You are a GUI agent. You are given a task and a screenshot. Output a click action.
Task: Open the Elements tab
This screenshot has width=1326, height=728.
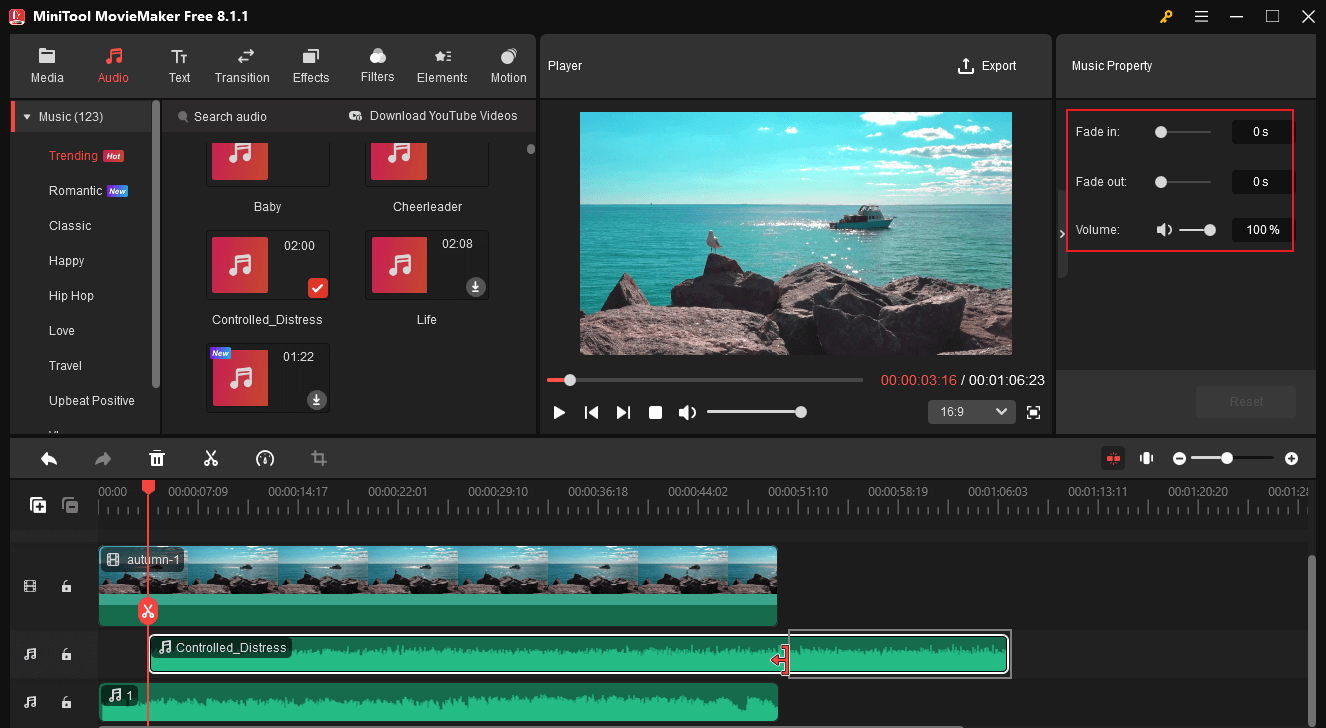pyautogui.click(x=442, y=66)
